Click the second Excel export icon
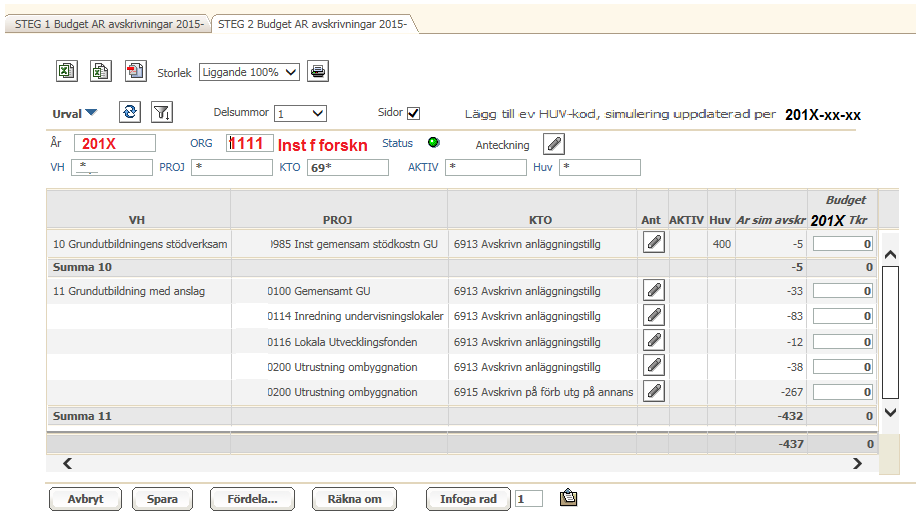The image size is (922, 517). coord(101,71)
